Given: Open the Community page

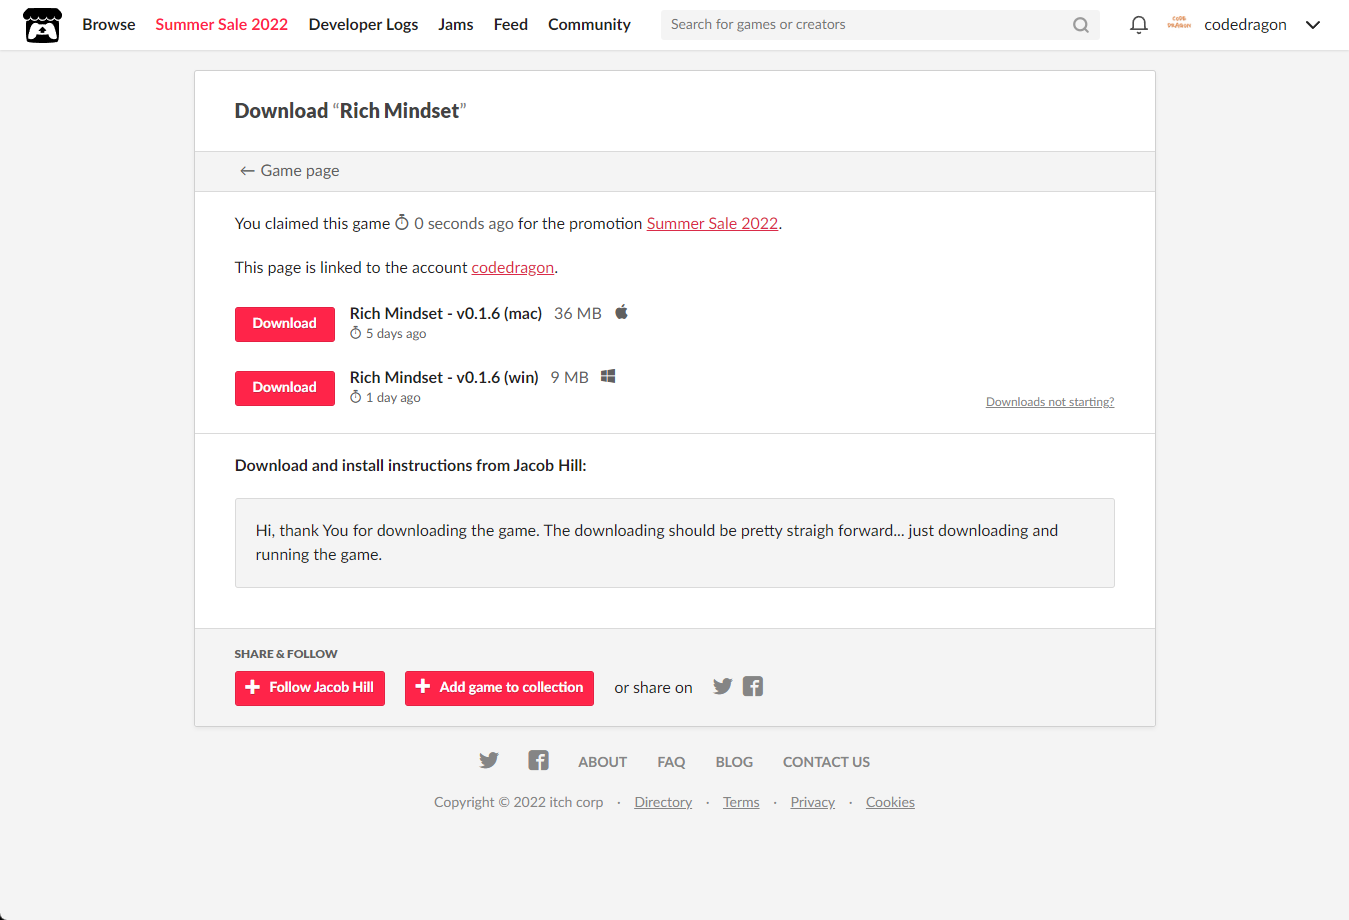Looking at the screenshot, I should click(x=589, y=25).
